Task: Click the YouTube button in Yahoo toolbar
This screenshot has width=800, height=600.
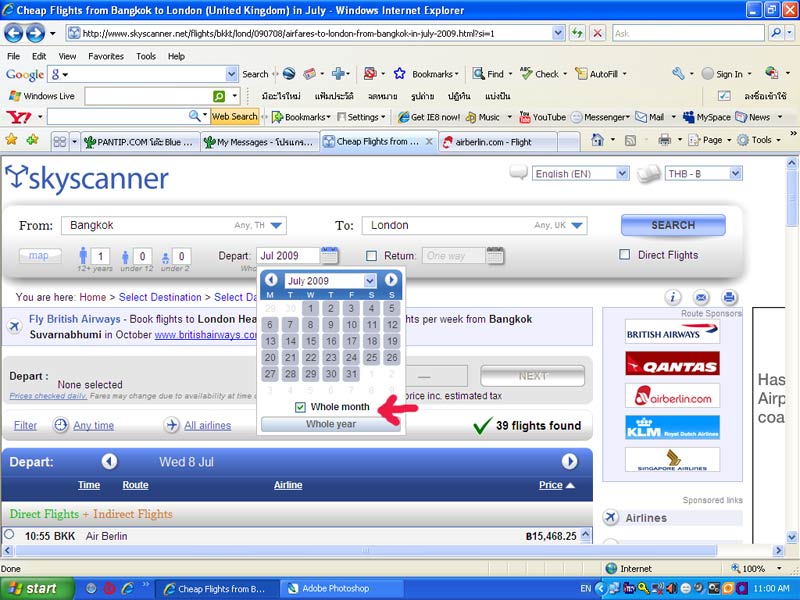Action: [542, 117]
